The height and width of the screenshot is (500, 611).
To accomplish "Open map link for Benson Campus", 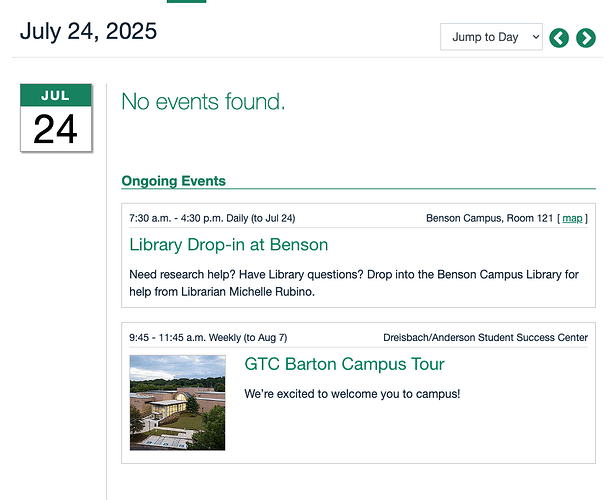I will (572, 218).
